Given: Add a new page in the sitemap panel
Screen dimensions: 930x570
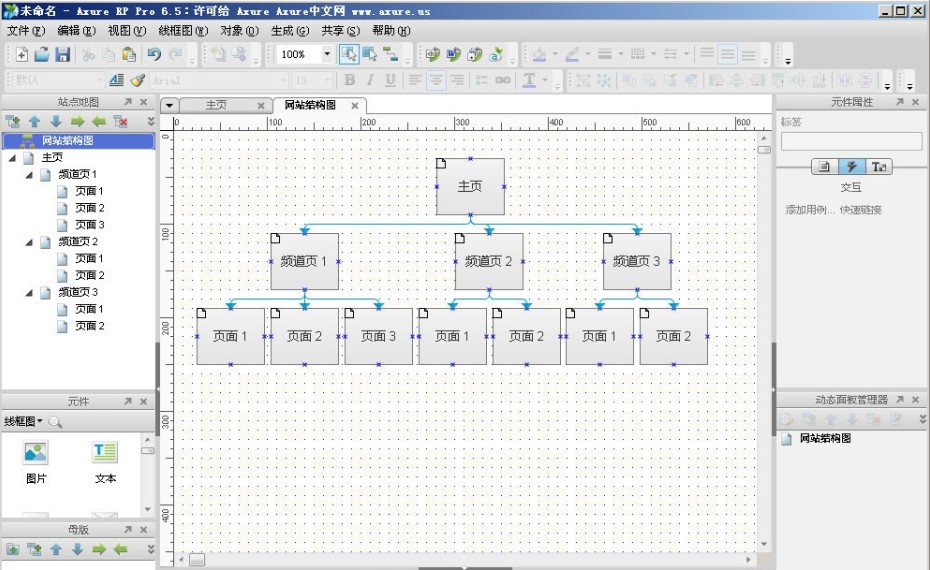Looking at the screenshot, I should 13,122.
